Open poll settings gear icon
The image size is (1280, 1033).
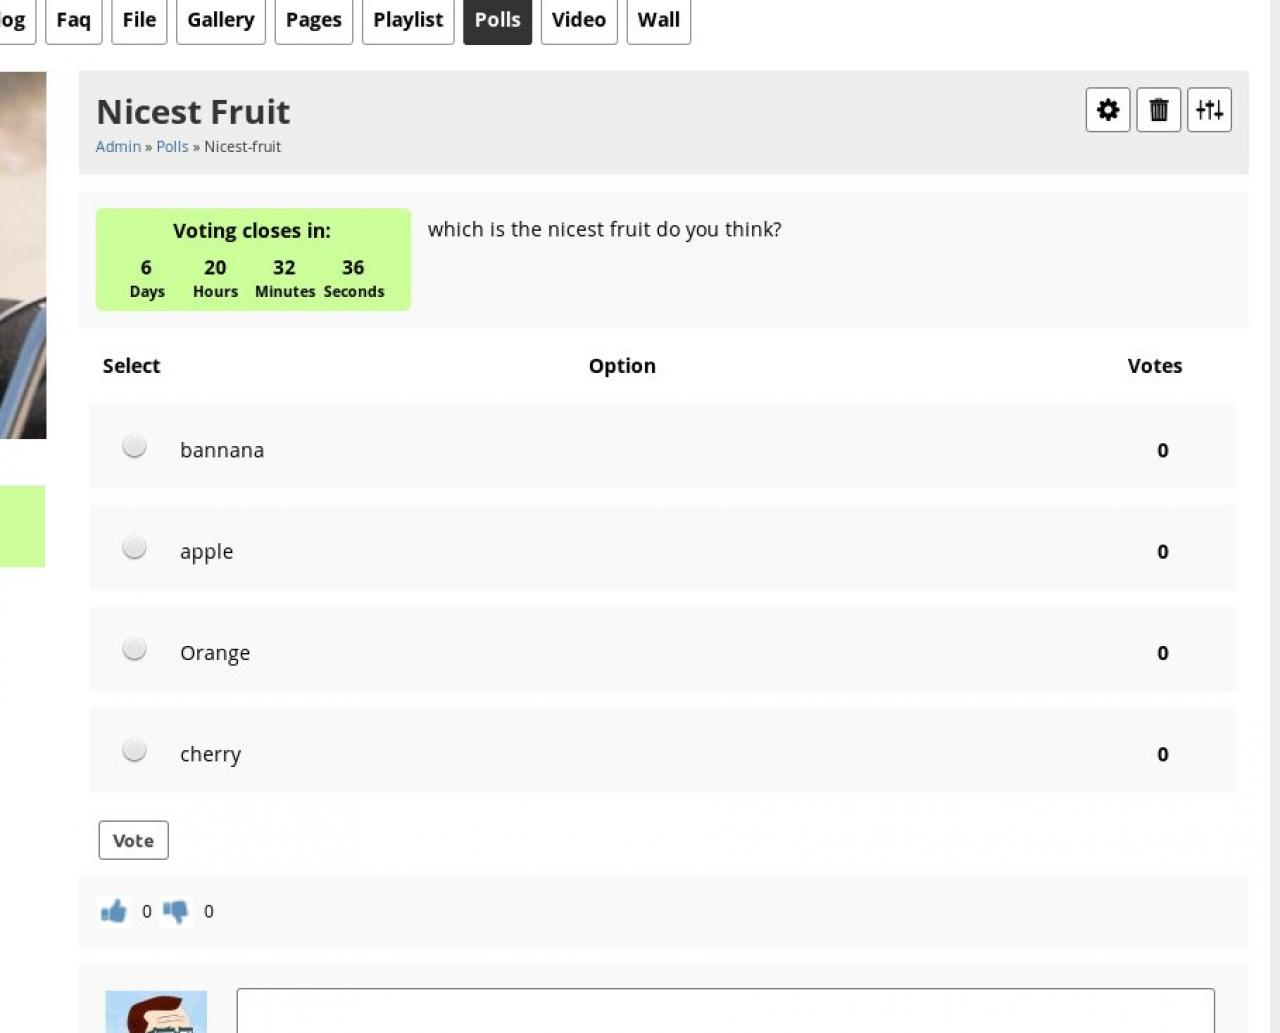tap(1108, 110)
